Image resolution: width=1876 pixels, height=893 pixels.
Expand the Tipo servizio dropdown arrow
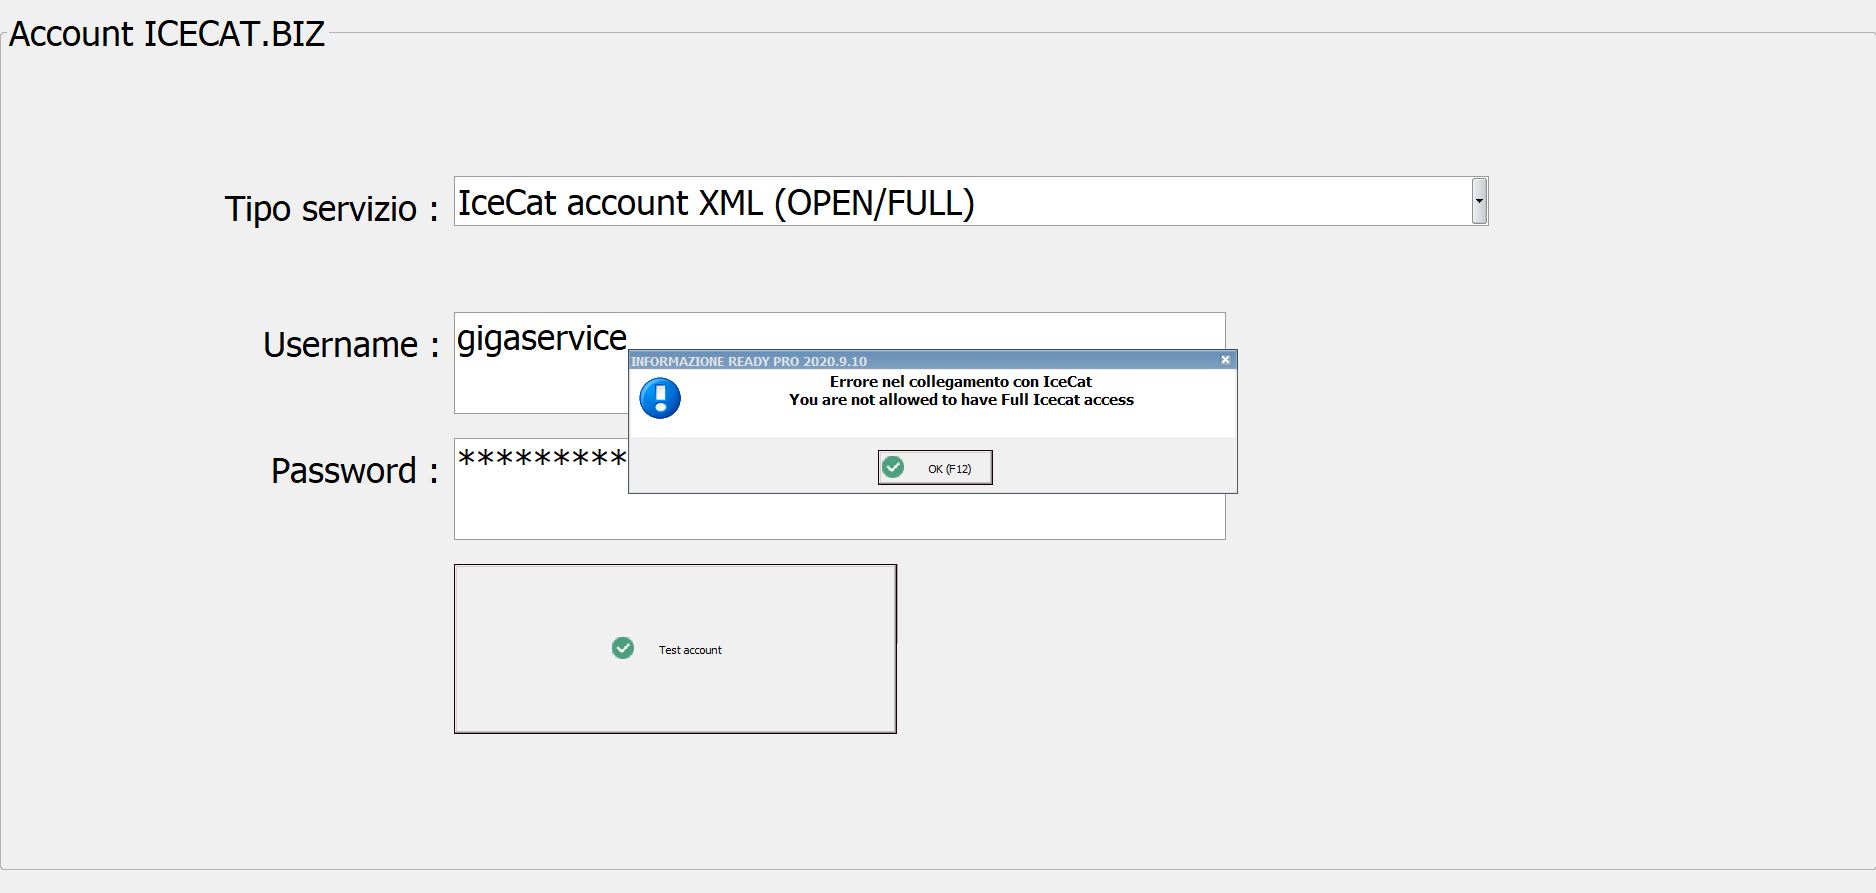click(1479, 201)
